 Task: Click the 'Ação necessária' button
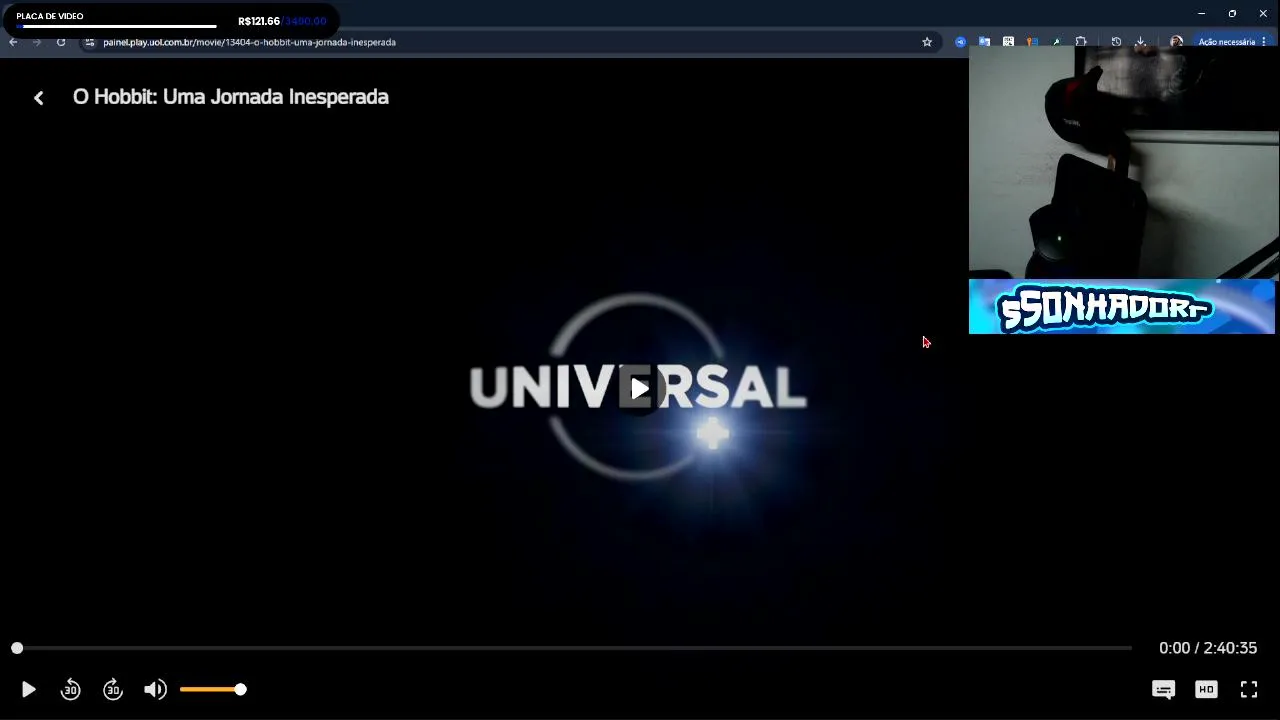click(1226, 42)
